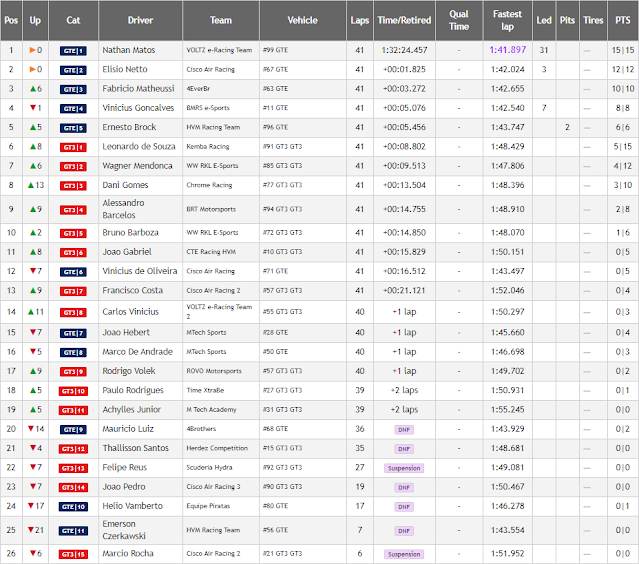Sort by Fastest lap column header

507,20
